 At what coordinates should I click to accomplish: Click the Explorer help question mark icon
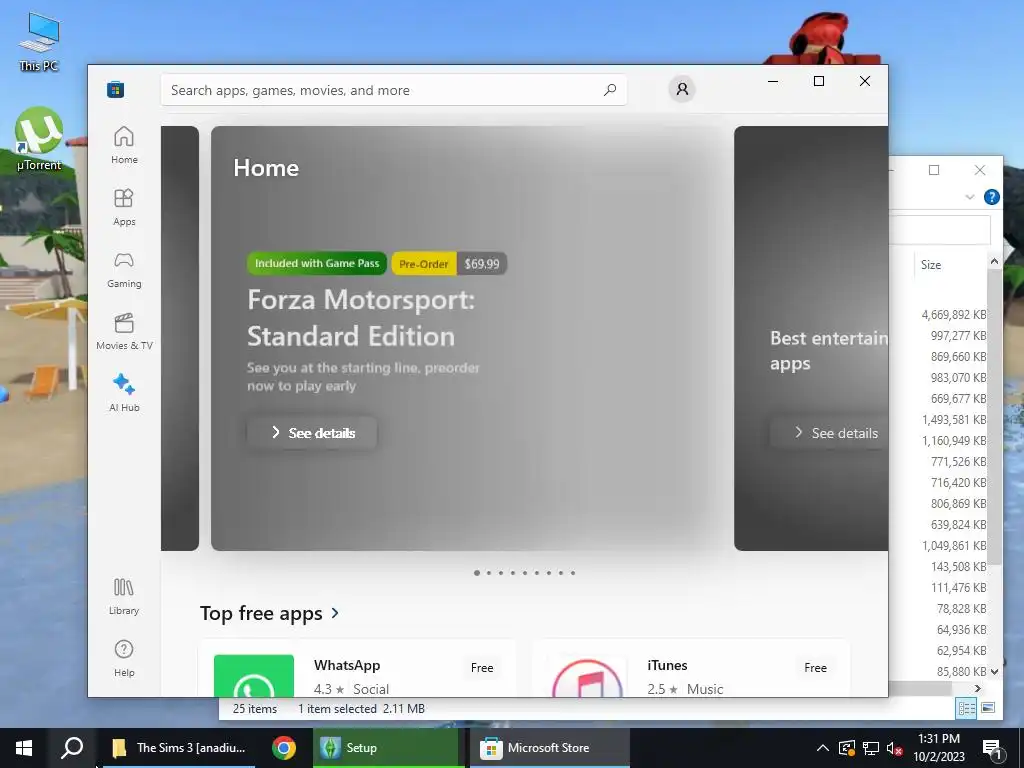(991, 197)
